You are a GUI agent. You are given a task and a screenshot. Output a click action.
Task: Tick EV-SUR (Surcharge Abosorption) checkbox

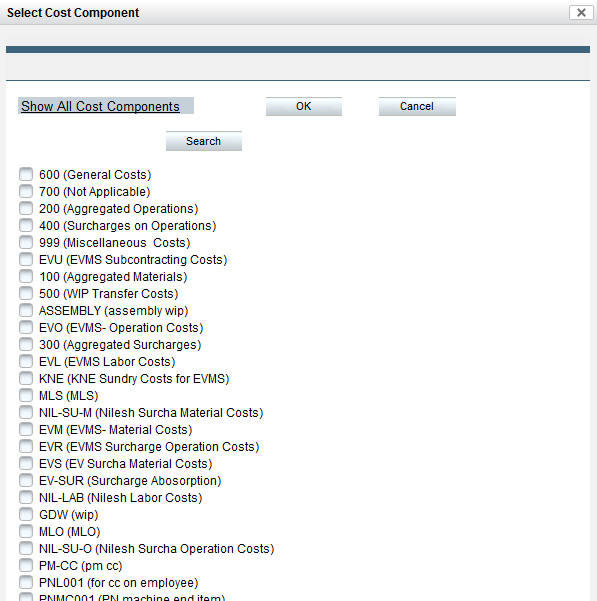[x=26, y=480]
